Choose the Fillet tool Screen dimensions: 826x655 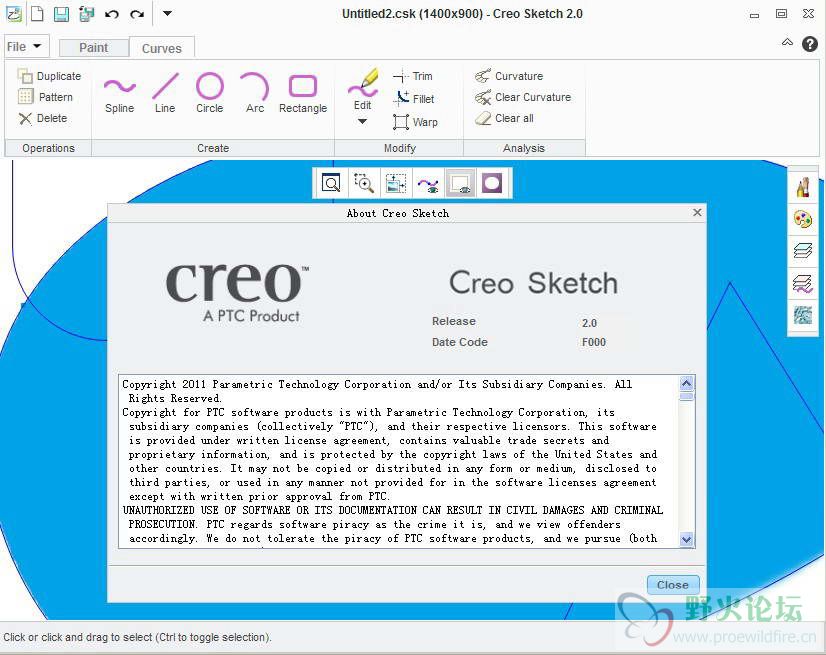coord(415,99)
